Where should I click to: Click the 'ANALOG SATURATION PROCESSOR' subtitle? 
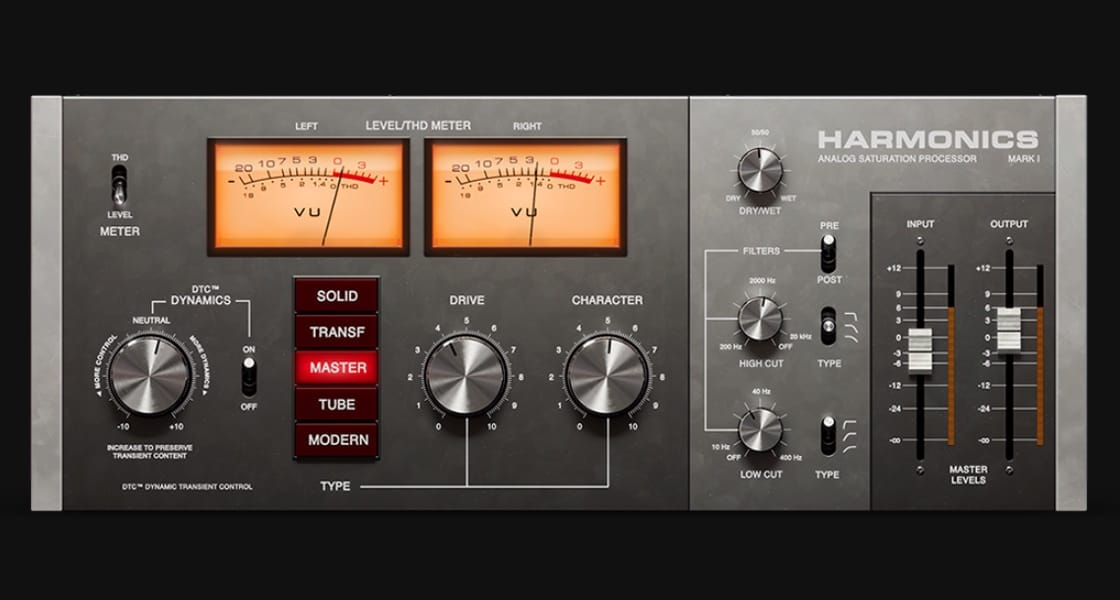click(x=897, y=159)
